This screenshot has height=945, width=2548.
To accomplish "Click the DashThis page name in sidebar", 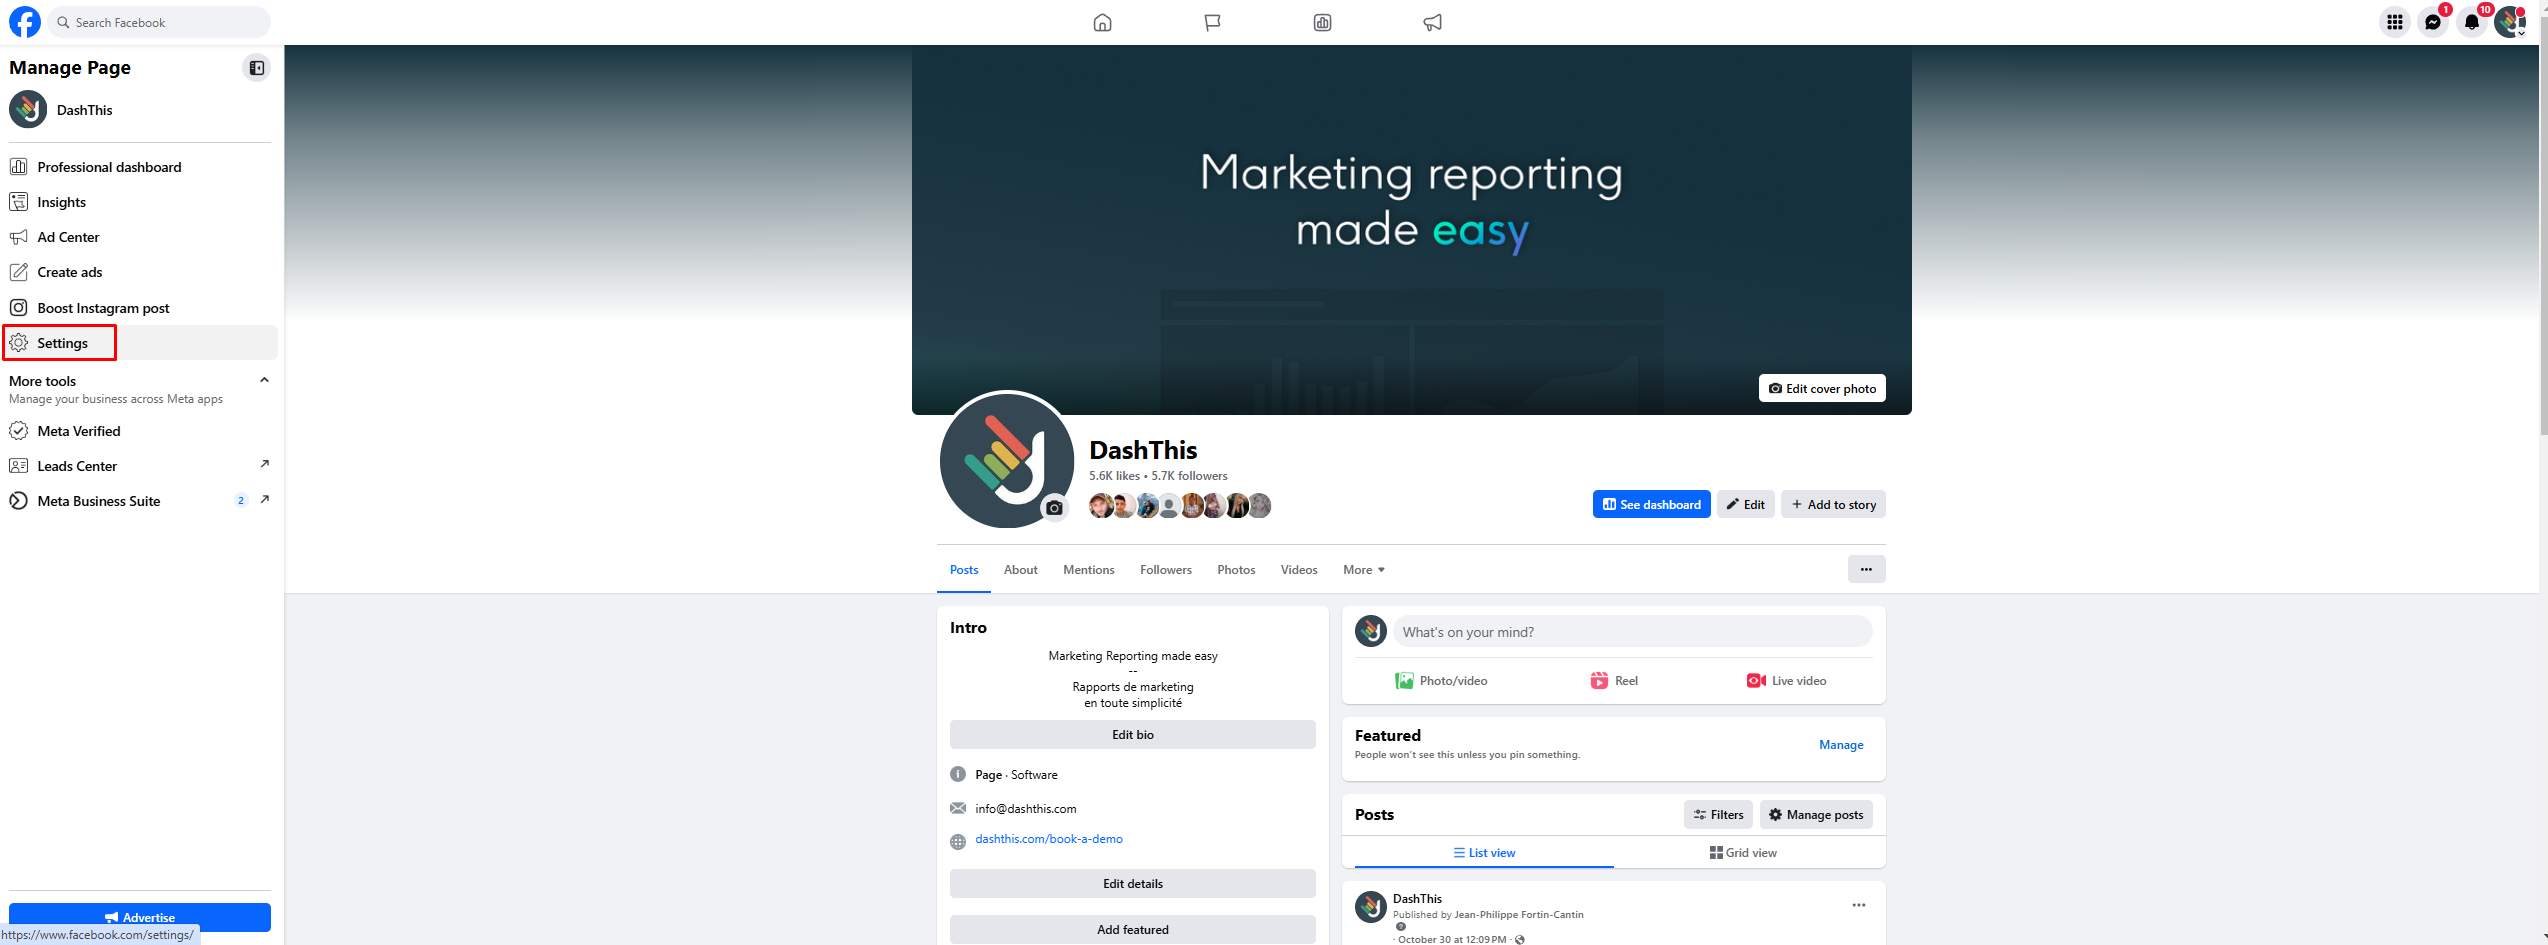I will [85, 110].
